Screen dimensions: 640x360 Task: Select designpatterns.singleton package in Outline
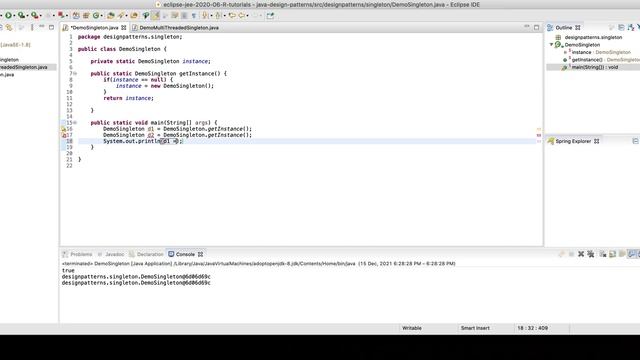tap(593, 37)
